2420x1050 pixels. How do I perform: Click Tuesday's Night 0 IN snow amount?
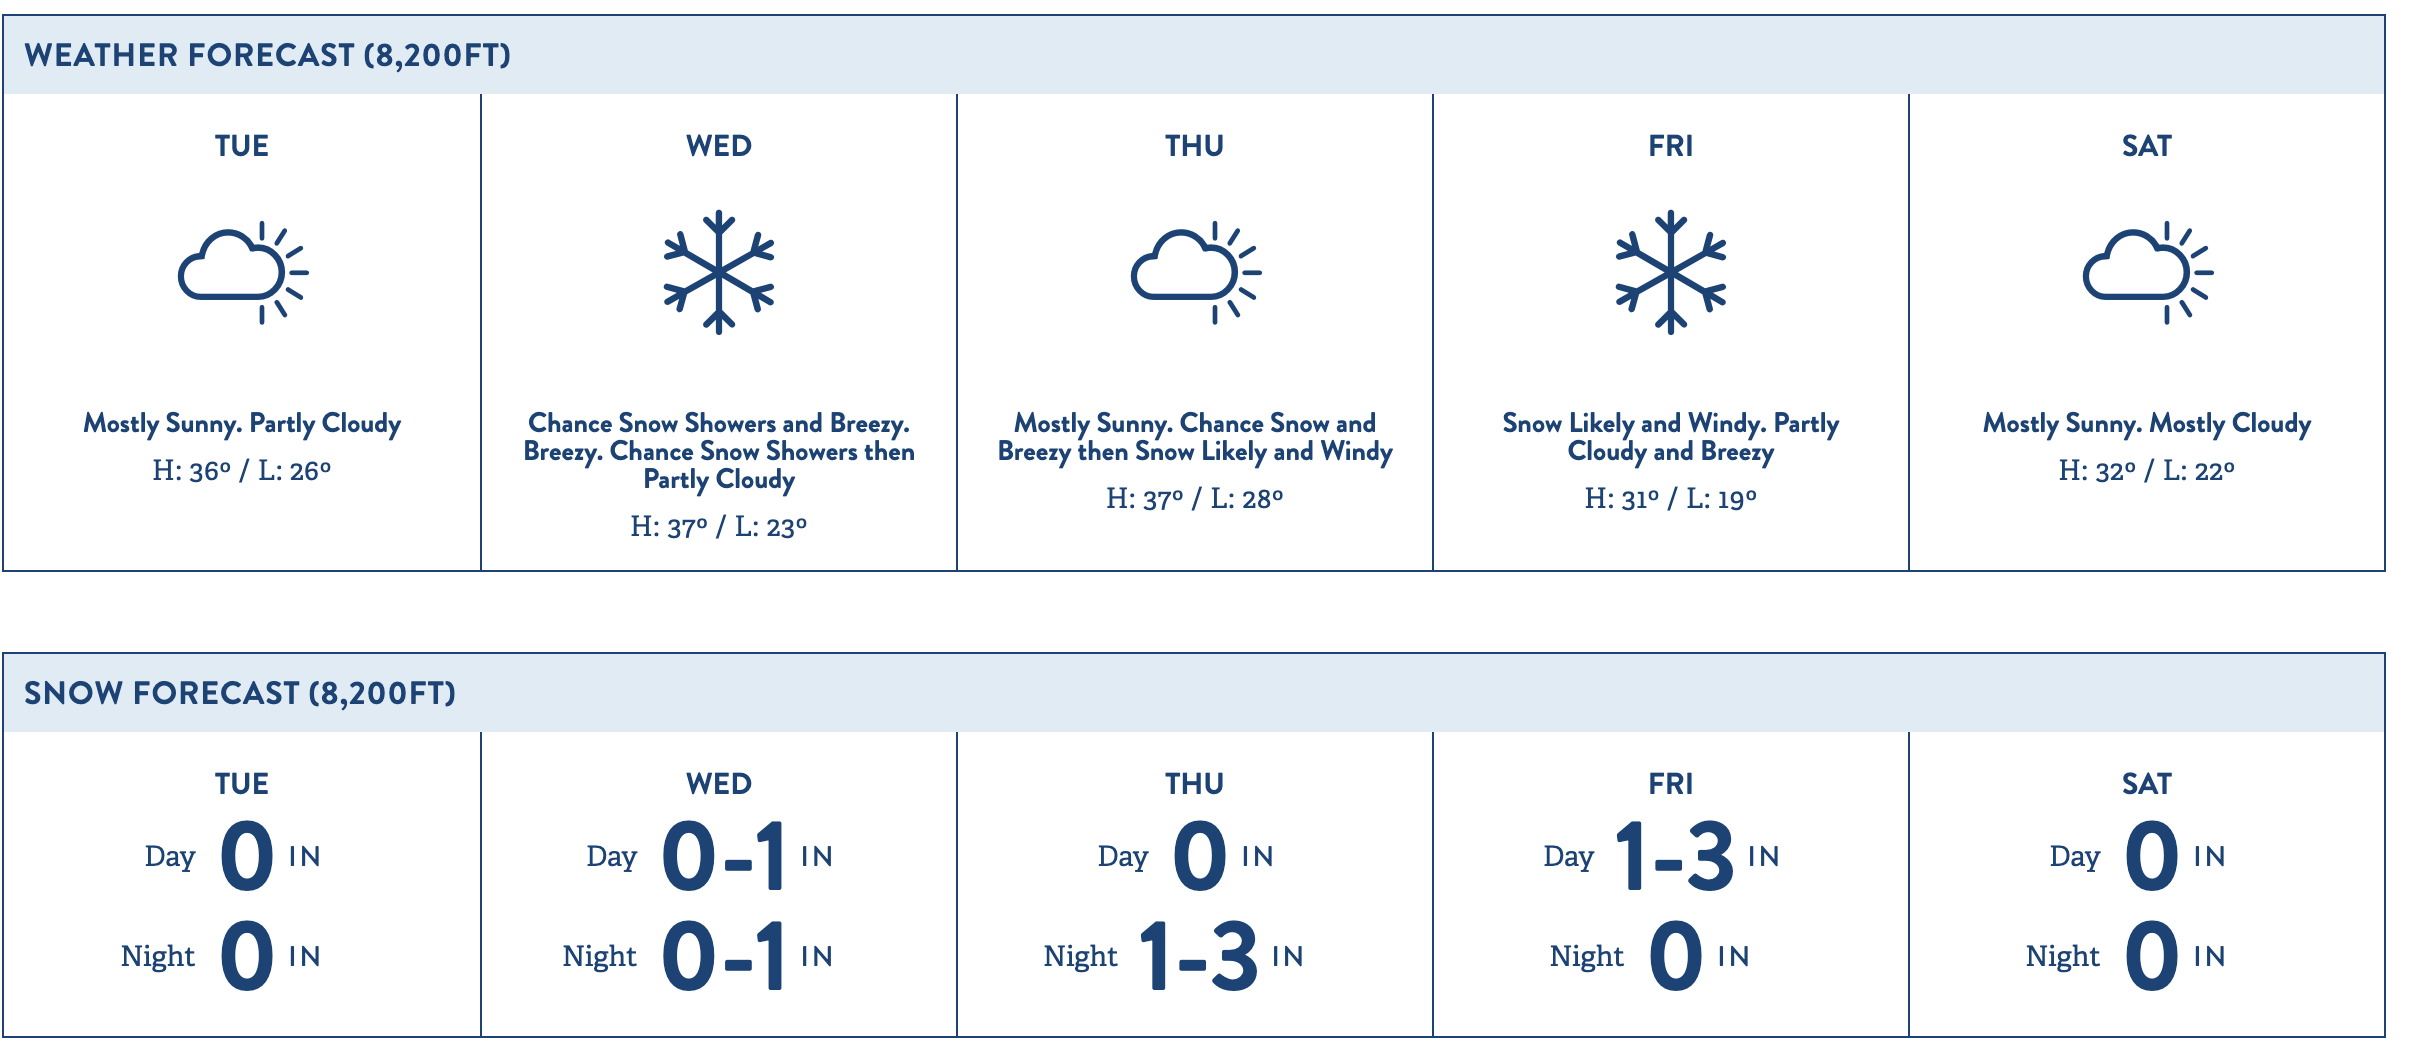(x=221, y=957)
